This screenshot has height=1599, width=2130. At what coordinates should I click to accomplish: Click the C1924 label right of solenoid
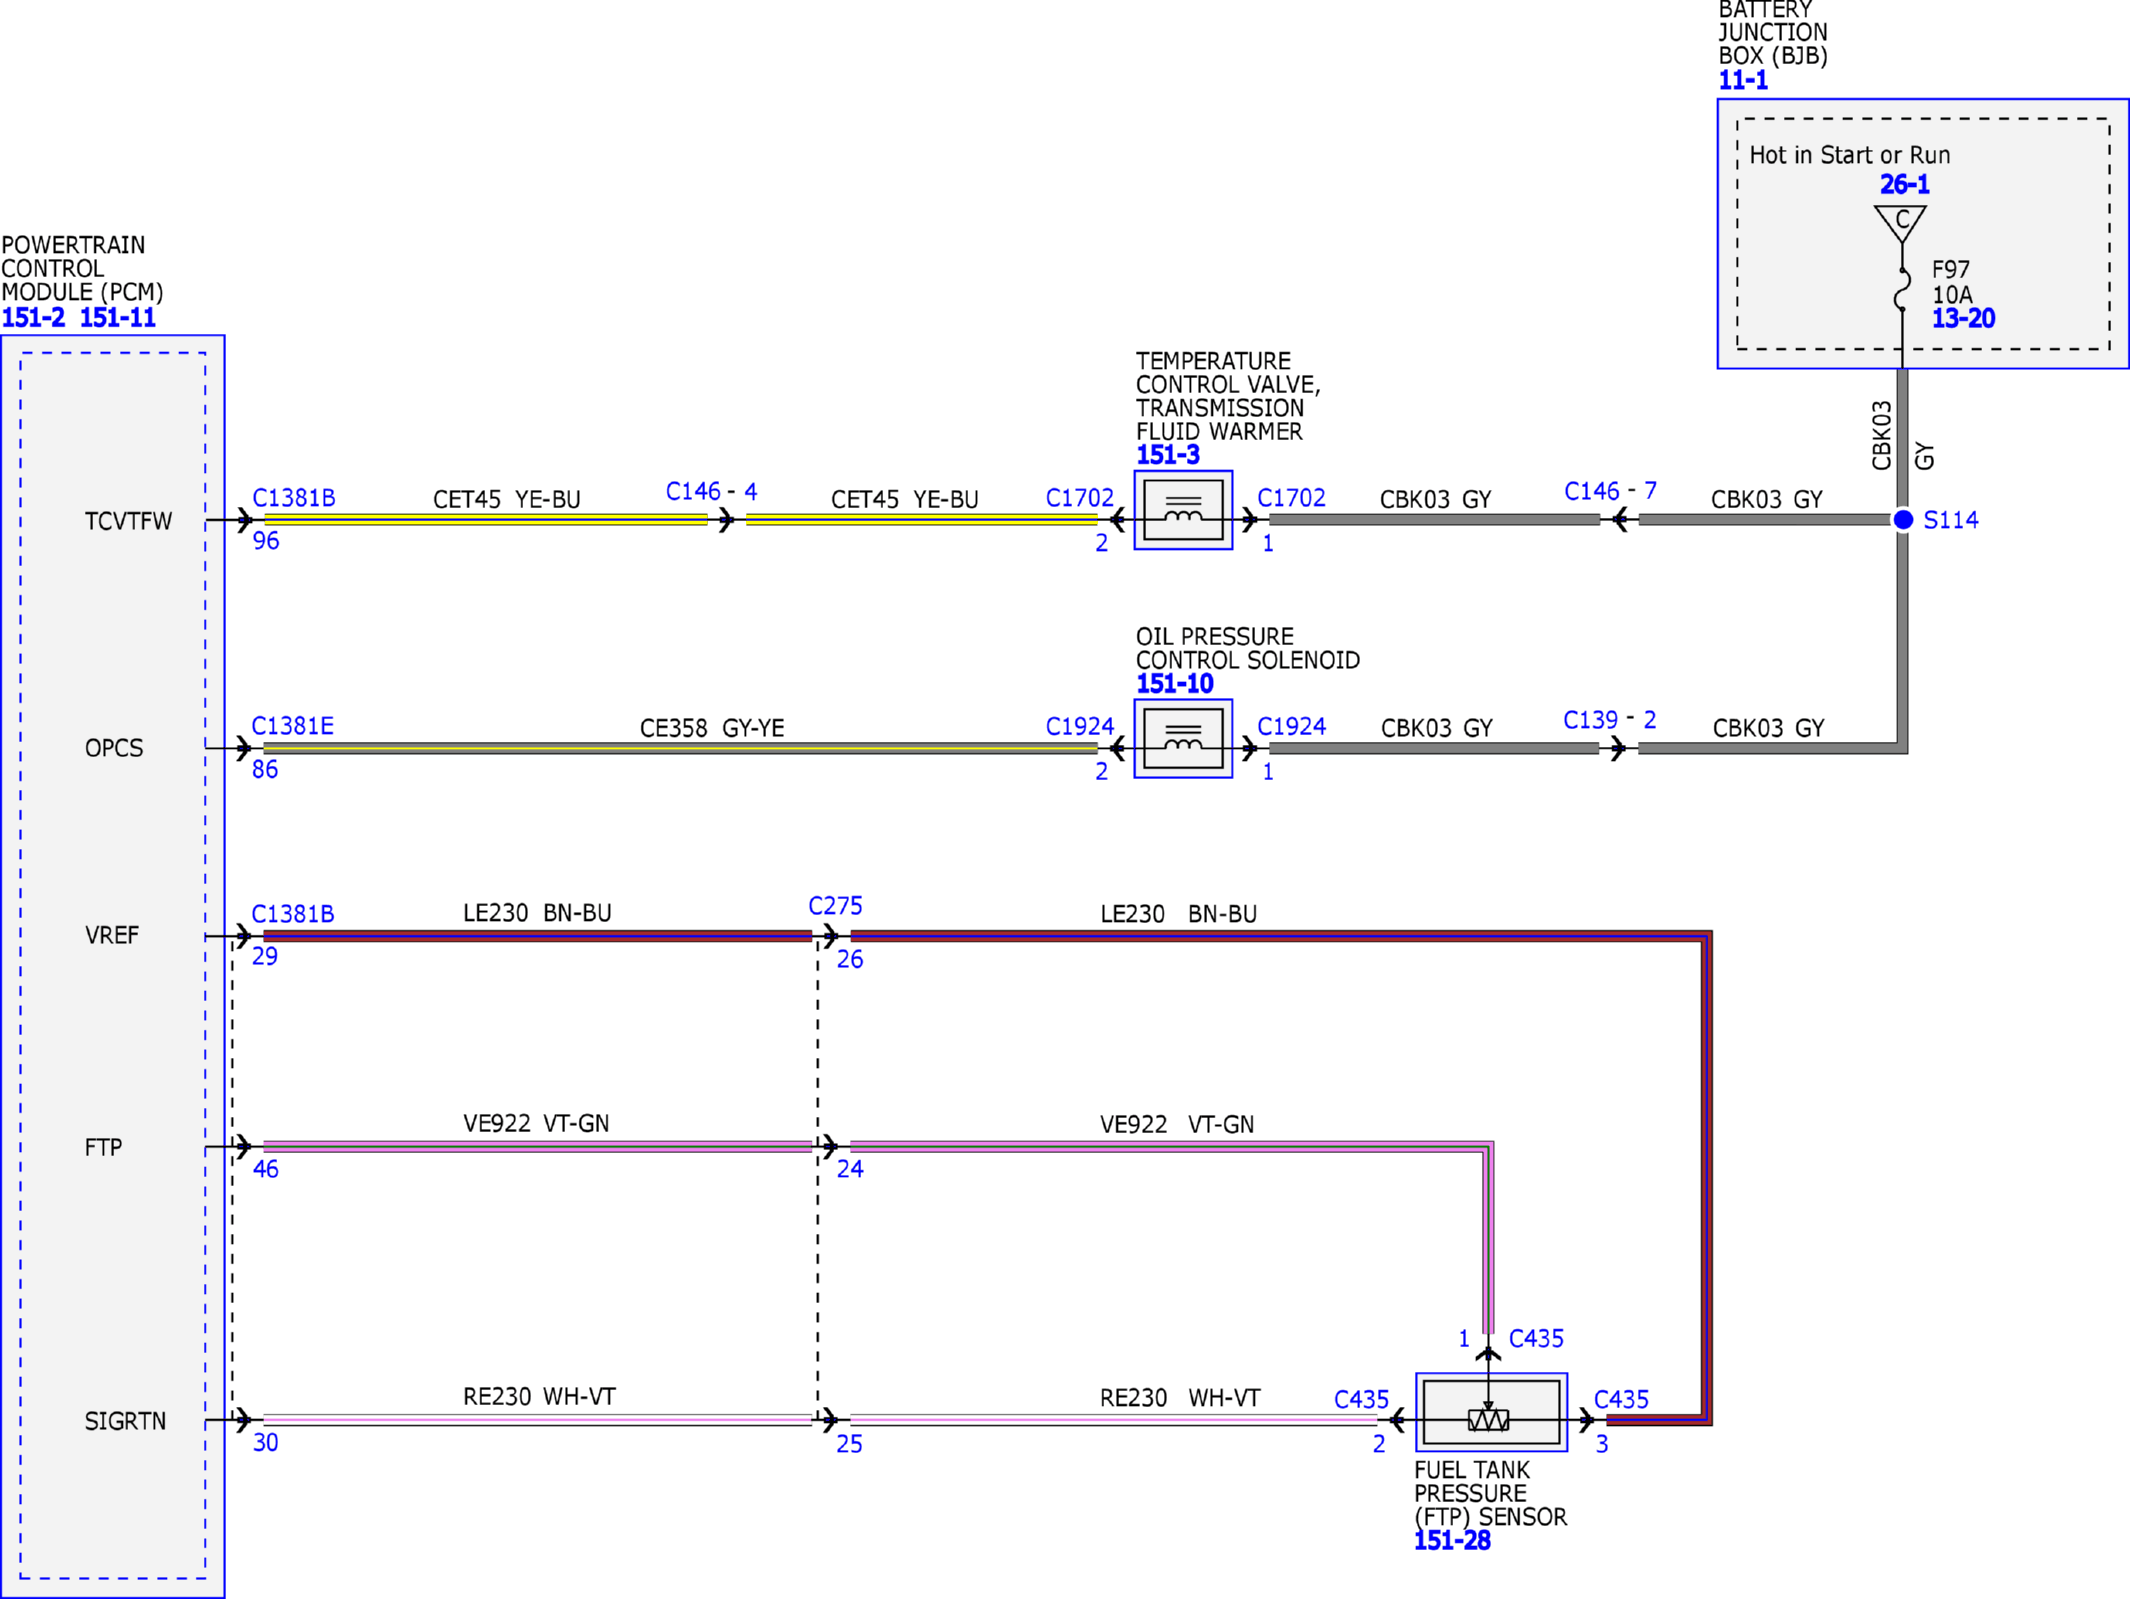coord(1291,727)
